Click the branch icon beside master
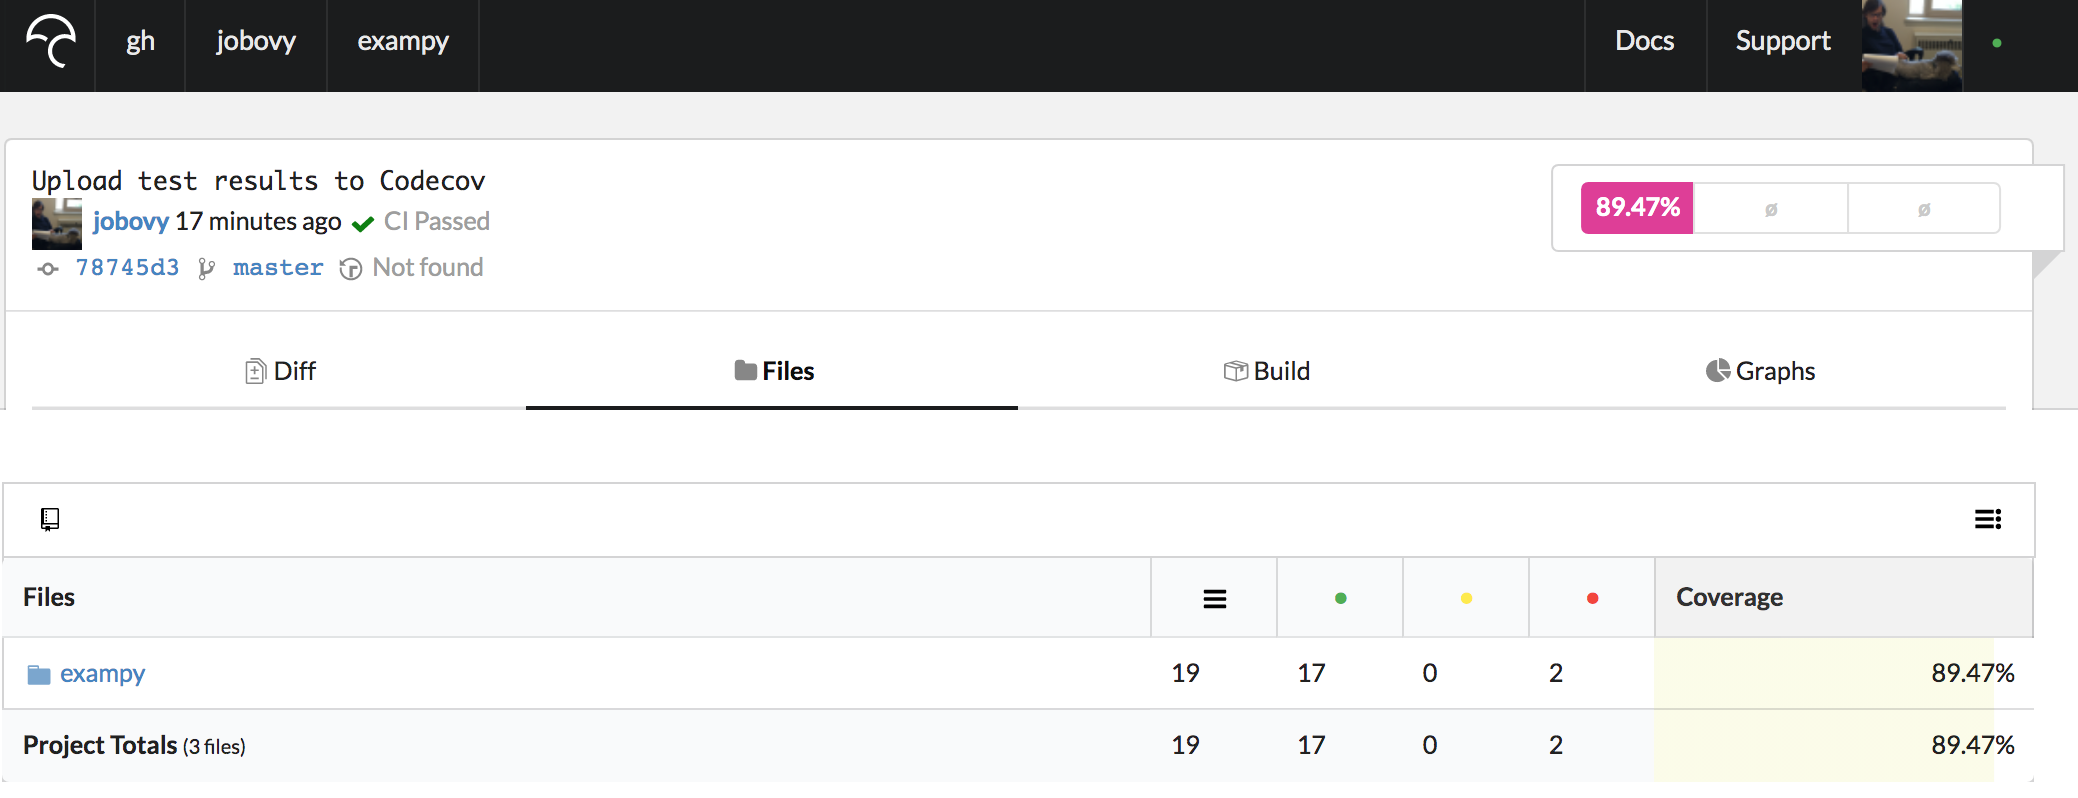Screen dimensions: 2078x798 [206, 268]
